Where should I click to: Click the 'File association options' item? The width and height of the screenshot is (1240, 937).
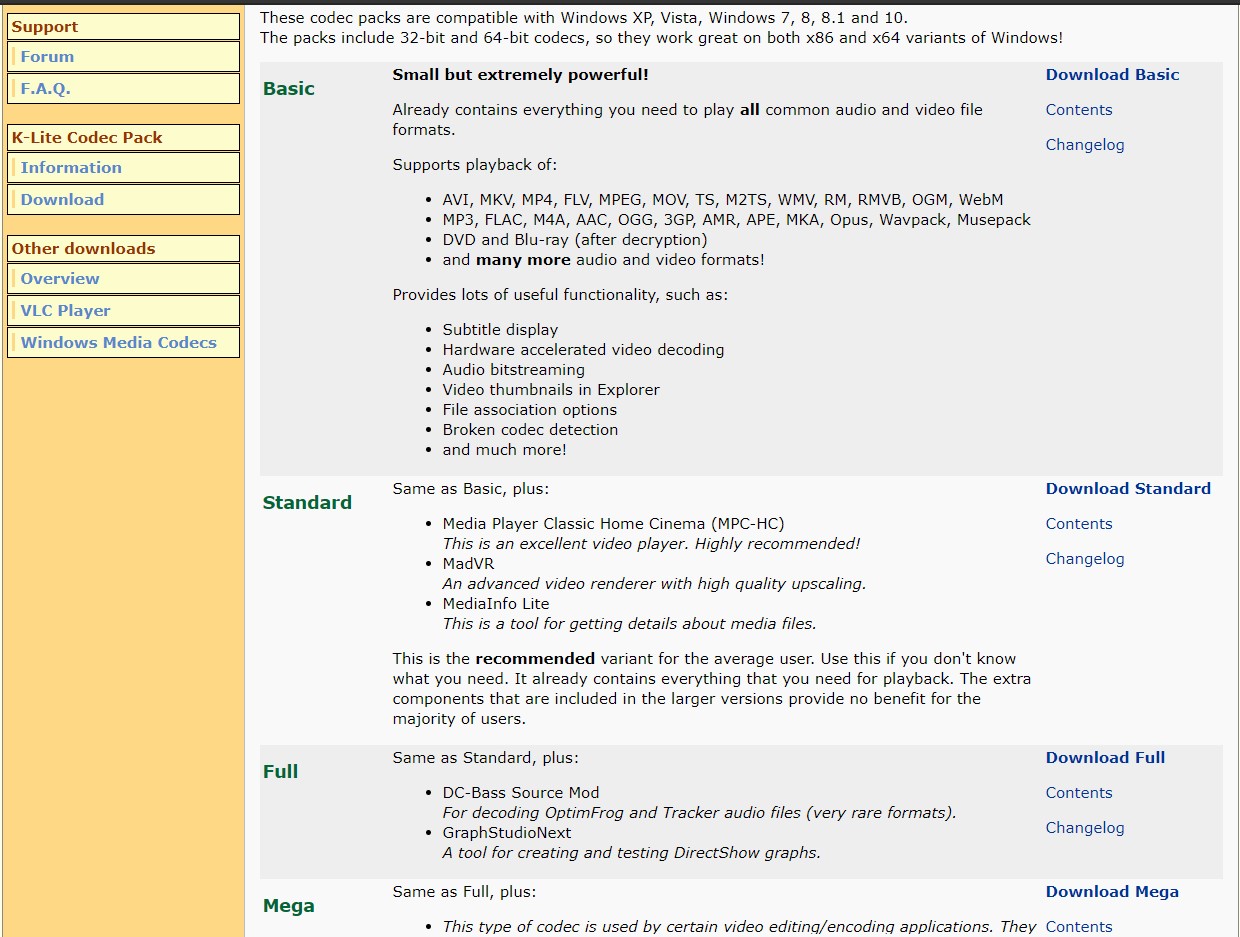529,410
